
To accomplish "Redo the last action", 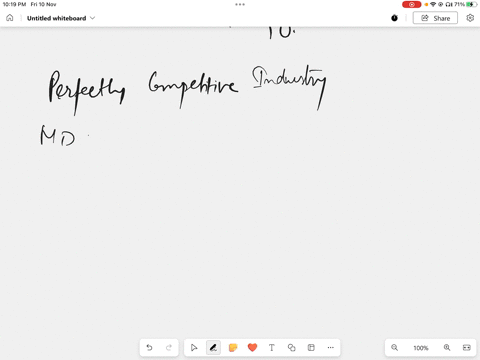I will click(x=169, y=348).
